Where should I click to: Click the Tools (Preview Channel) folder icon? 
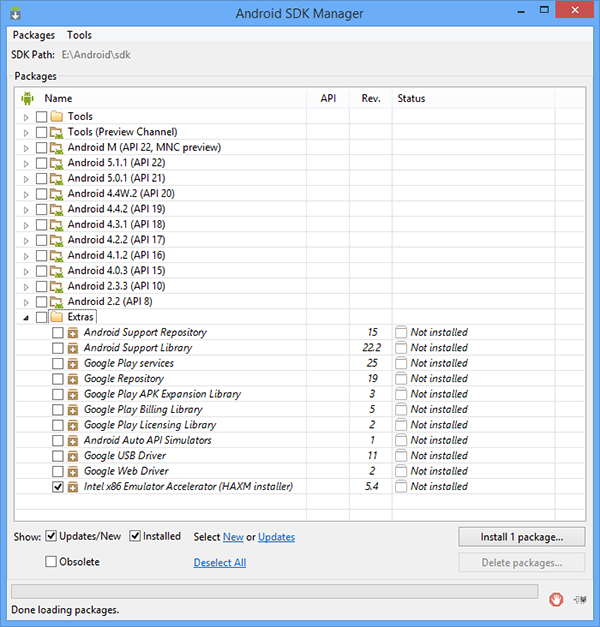(x=57, y=132)
